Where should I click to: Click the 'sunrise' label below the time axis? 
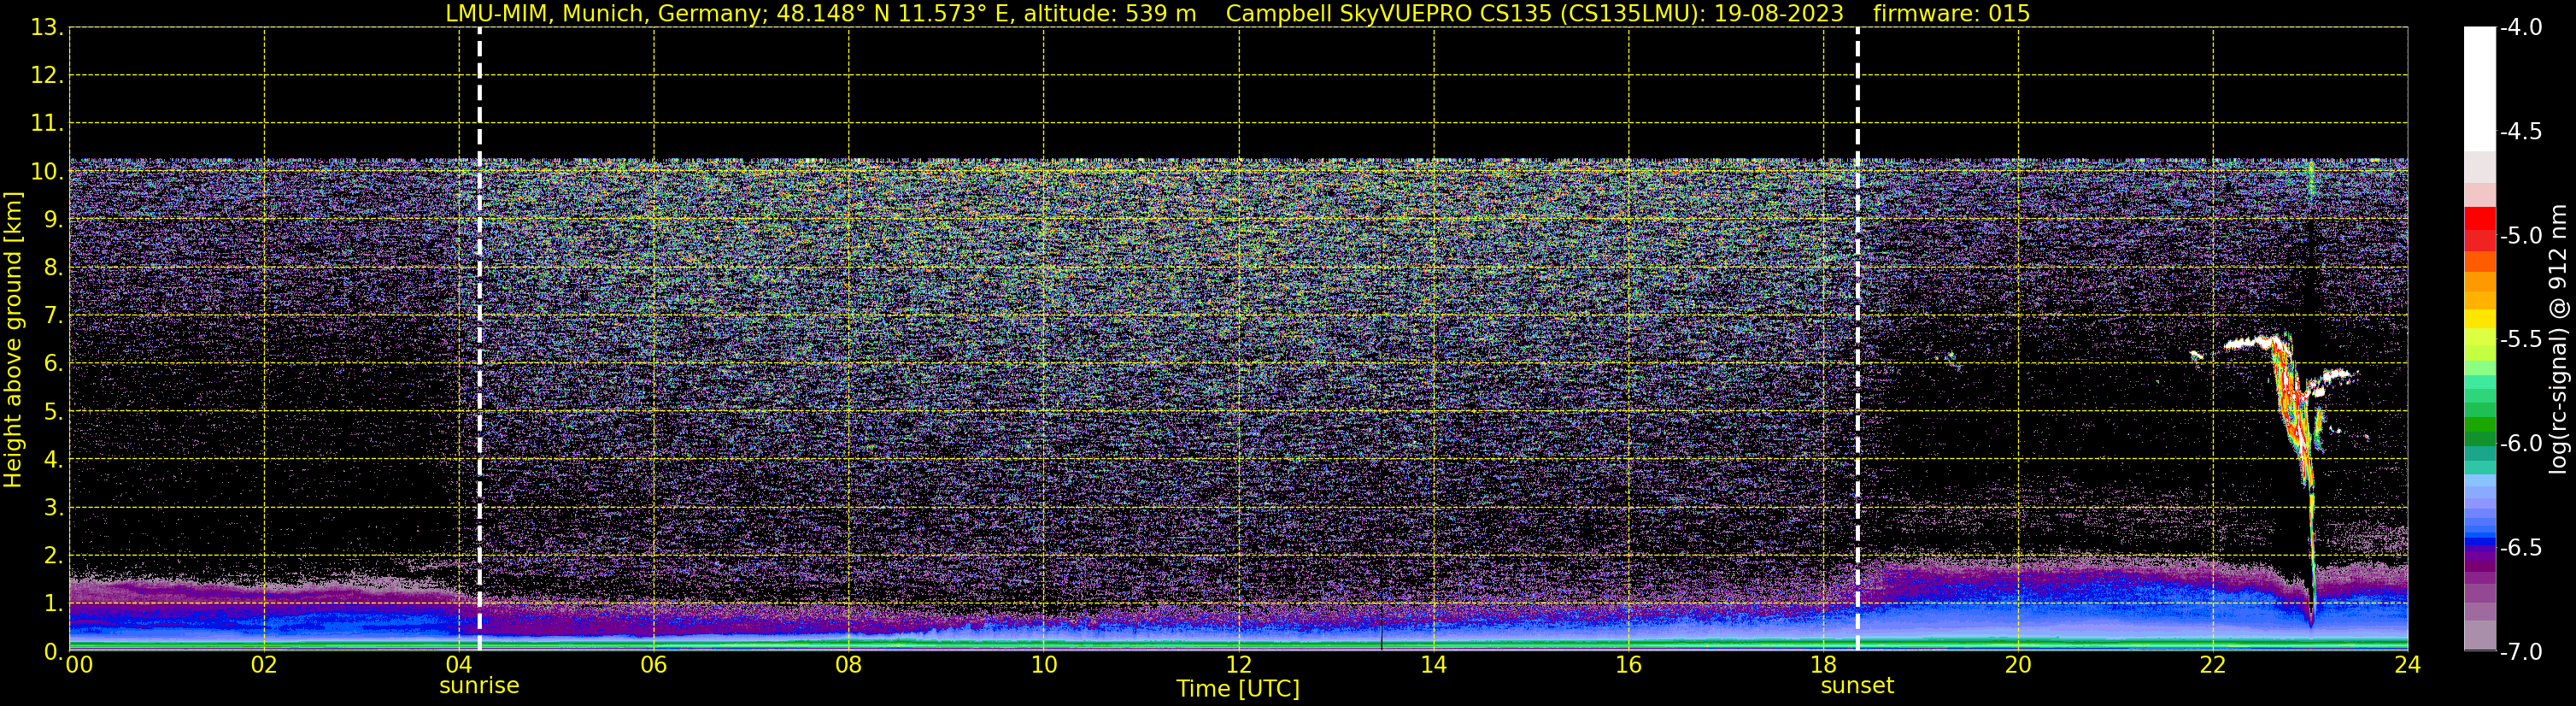(x=479, y=686)
